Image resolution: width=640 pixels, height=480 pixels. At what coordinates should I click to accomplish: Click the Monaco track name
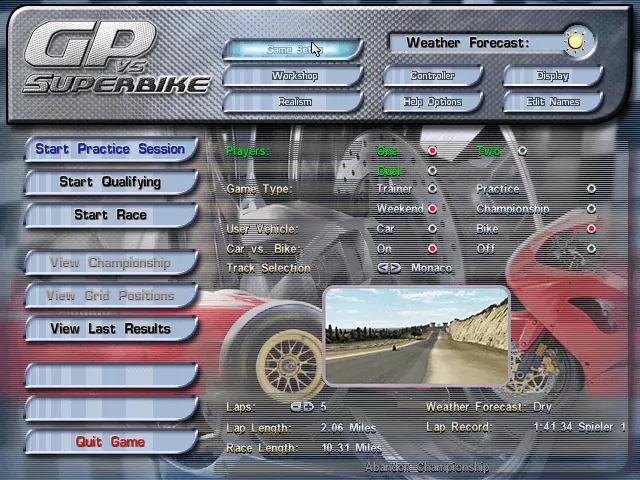coord(431,268)
